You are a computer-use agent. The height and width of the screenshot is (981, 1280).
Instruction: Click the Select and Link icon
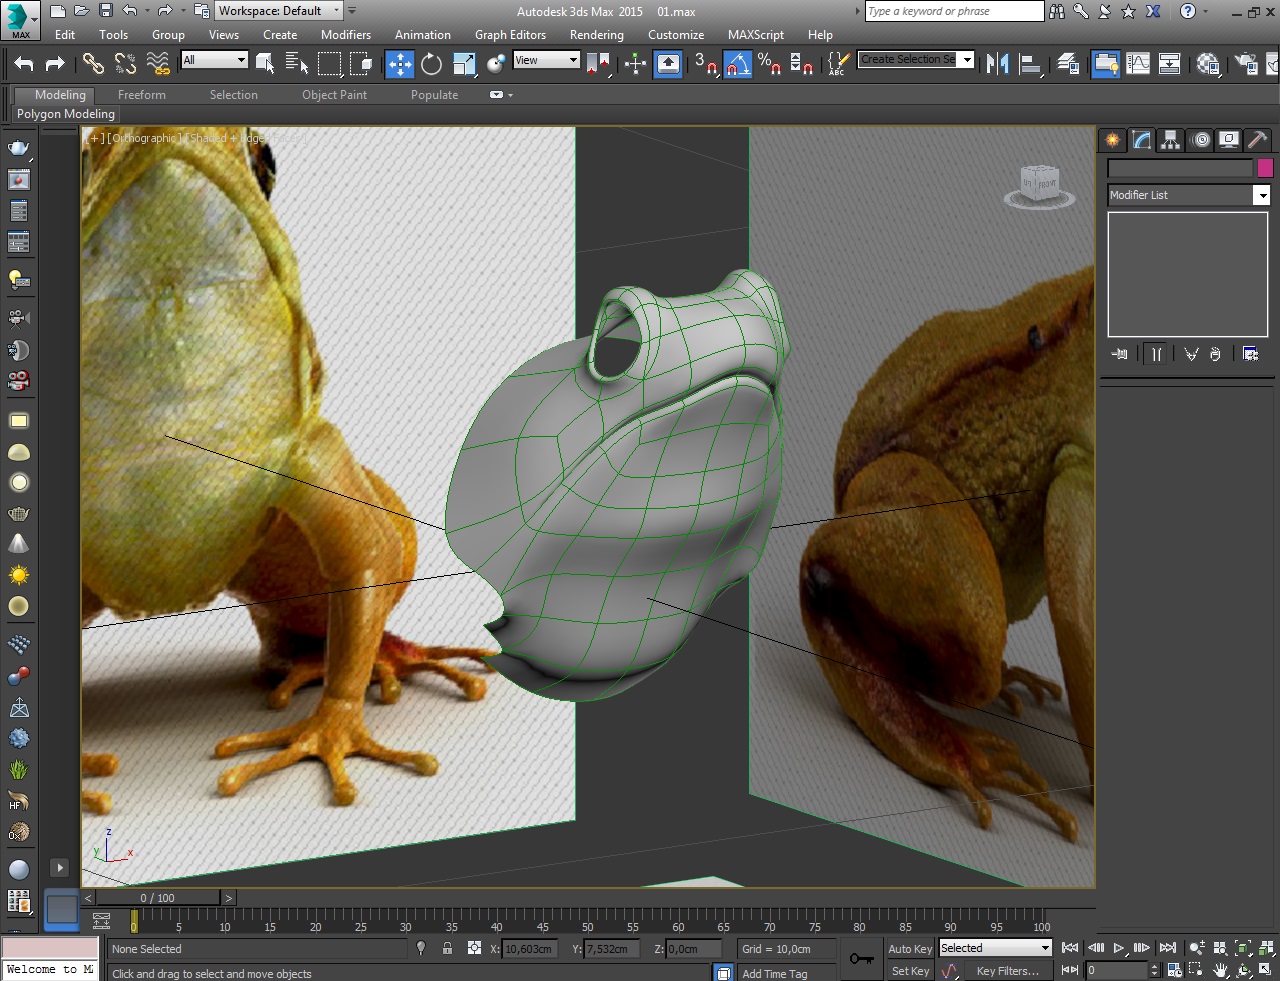93,64
